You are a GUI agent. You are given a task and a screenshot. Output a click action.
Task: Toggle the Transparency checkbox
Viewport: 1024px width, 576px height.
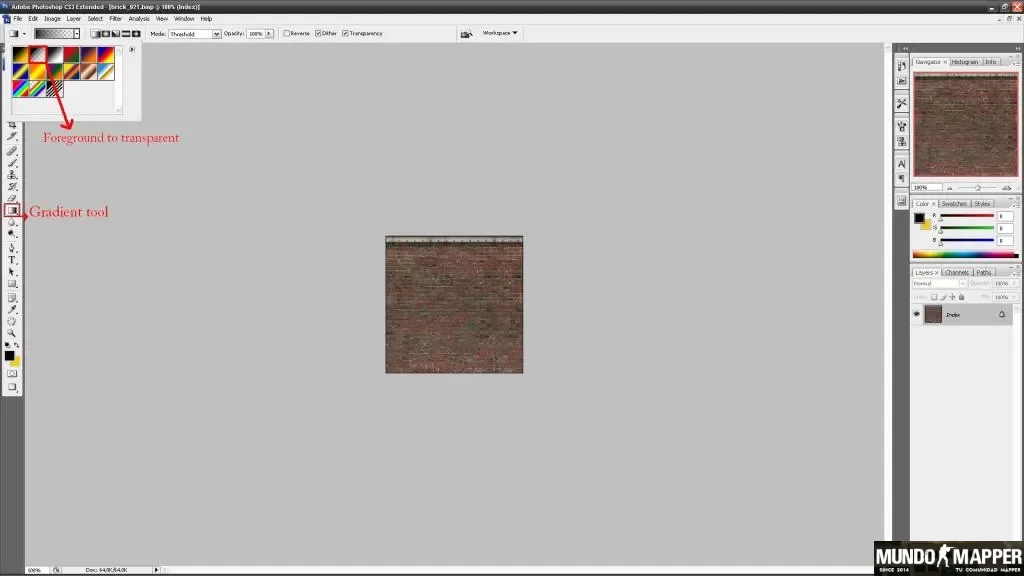tap(345, 33)
